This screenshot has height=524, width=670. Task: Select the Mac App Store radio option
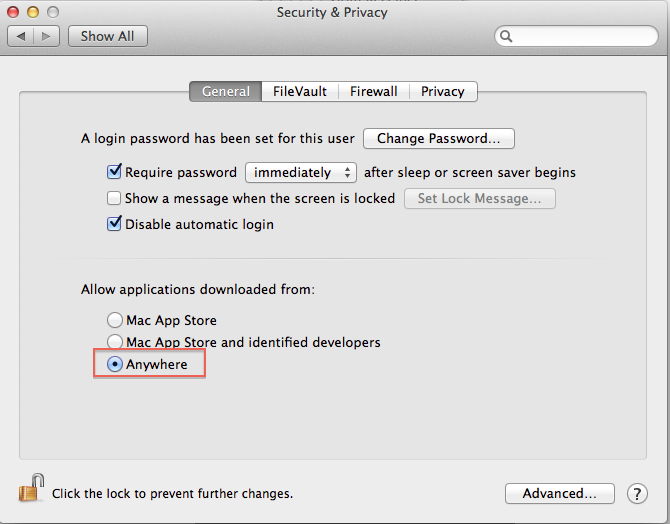click(114, 320)
